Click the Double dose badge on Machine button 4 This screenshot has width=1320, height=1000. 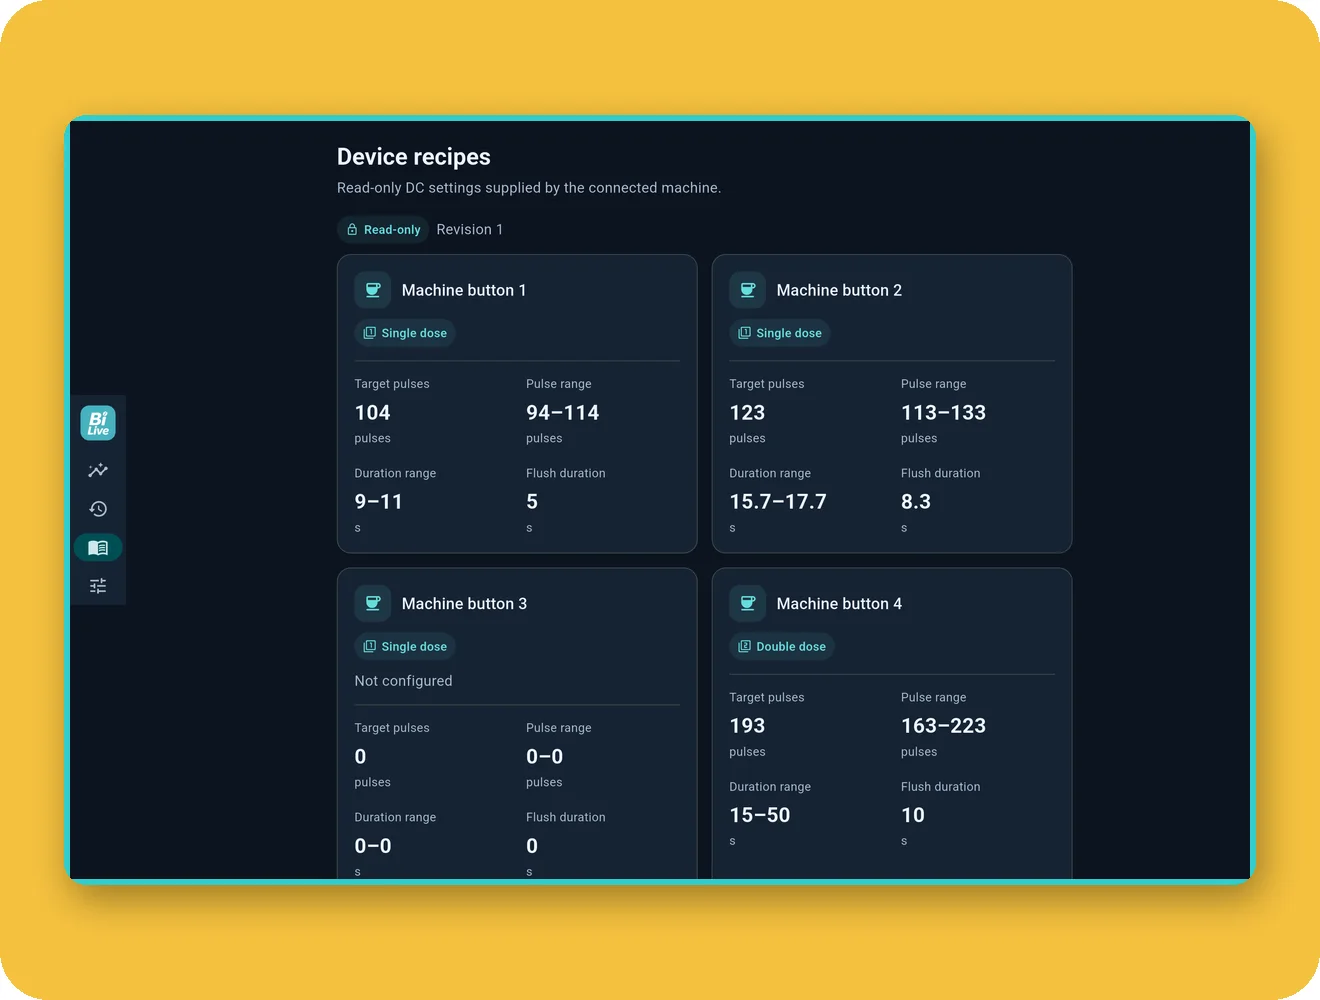pyautogui.click(x=782, y=646)
